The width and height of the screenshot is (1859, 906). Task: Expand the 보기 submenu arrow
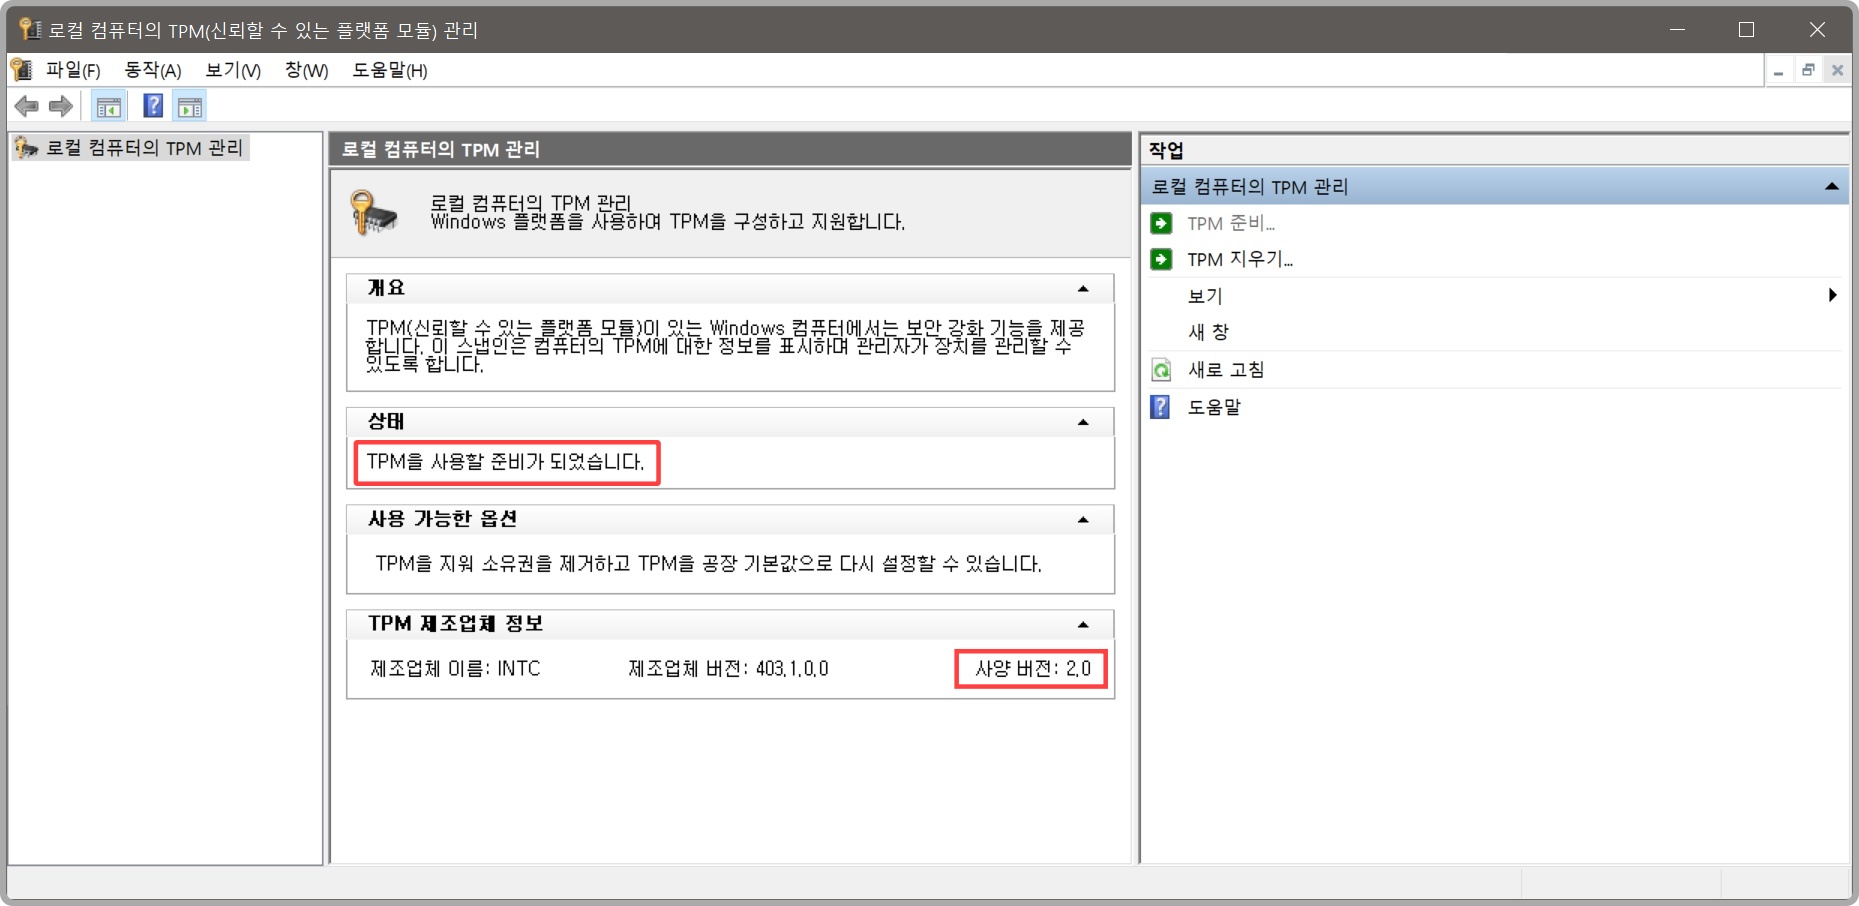[x=1833, y=295]
